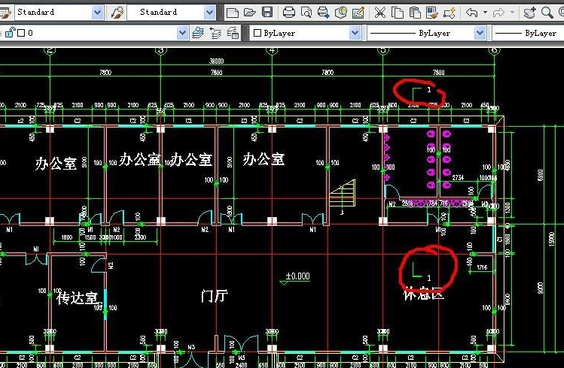This screenshot has width=564, height=368.
Task: Expand the multileader style Standard dropdown
Action: (209, 13)
